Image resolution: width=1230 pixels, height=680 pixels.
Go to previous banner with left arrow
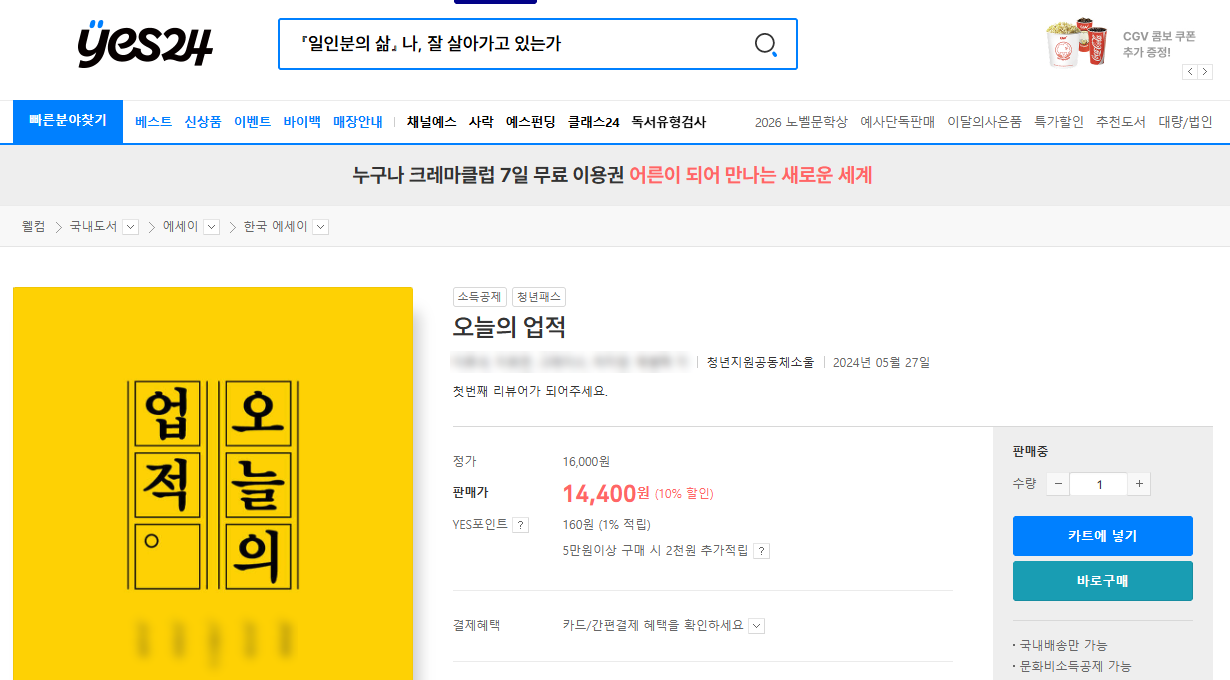(x=1190, y=72)
